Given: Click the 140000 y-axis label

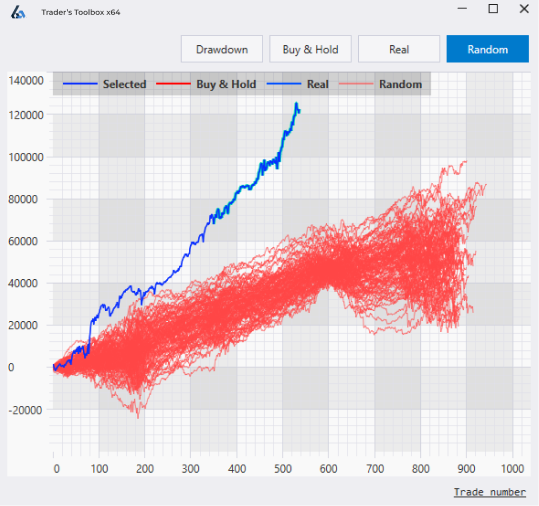Looking at the screenshot, I should coord(26,81).
